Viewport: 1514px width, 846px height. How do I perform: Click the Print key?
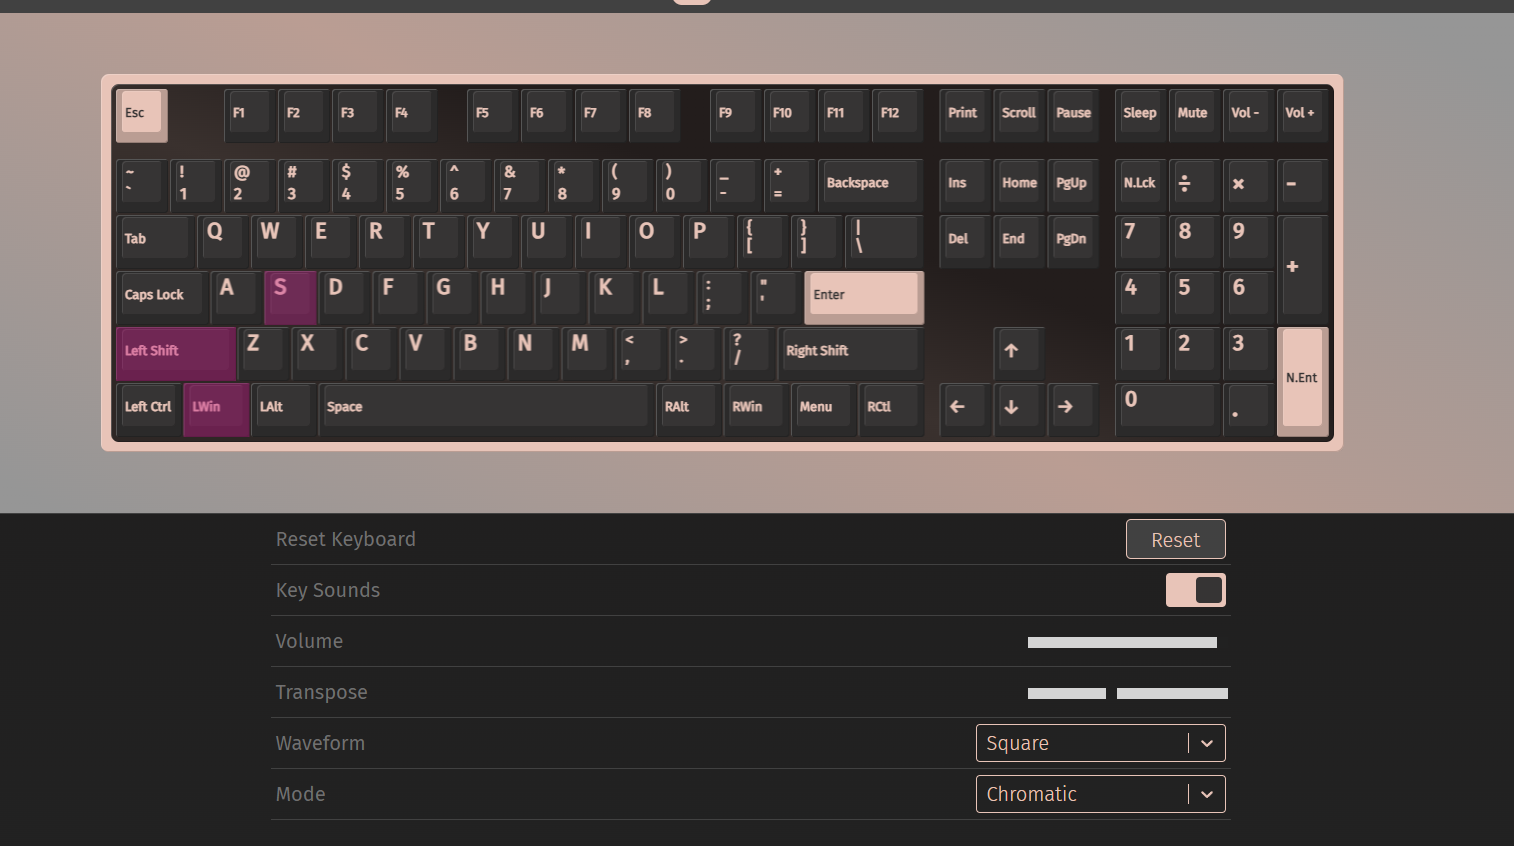965,115
